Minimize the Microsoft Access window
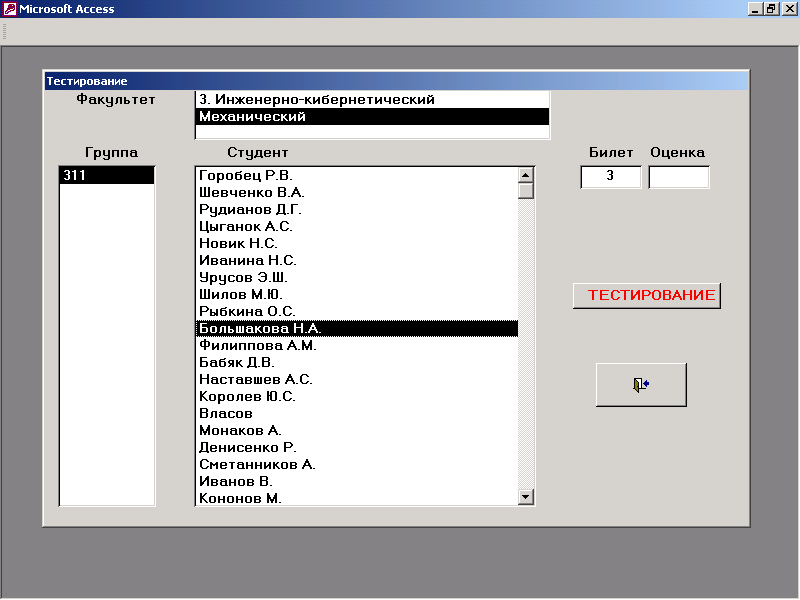This screenshot has height=600, width=800. coord(755,9)
